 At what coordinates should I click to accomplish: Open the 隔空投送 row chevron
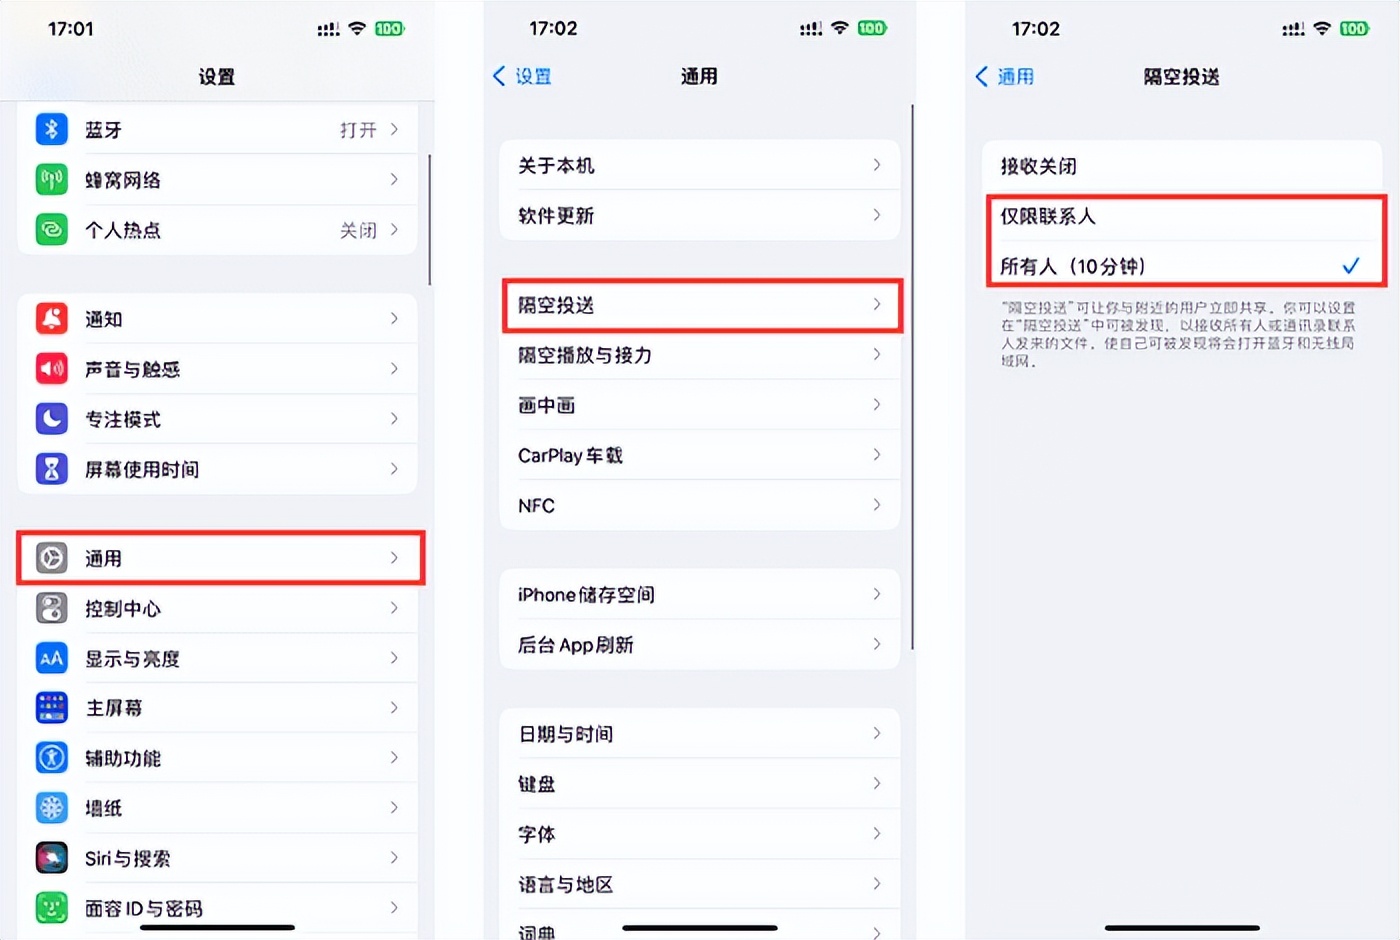(877, 304)
